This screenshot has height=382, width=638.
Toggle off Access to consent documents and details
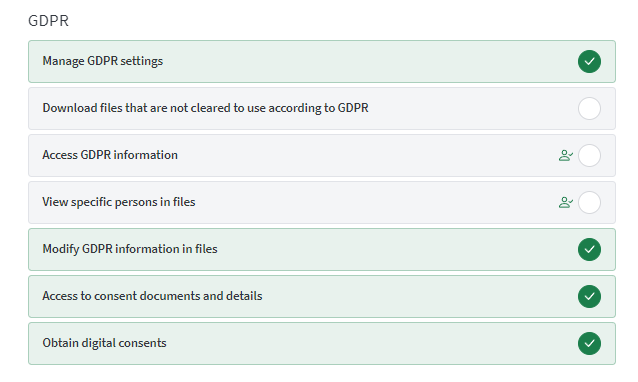589,297
